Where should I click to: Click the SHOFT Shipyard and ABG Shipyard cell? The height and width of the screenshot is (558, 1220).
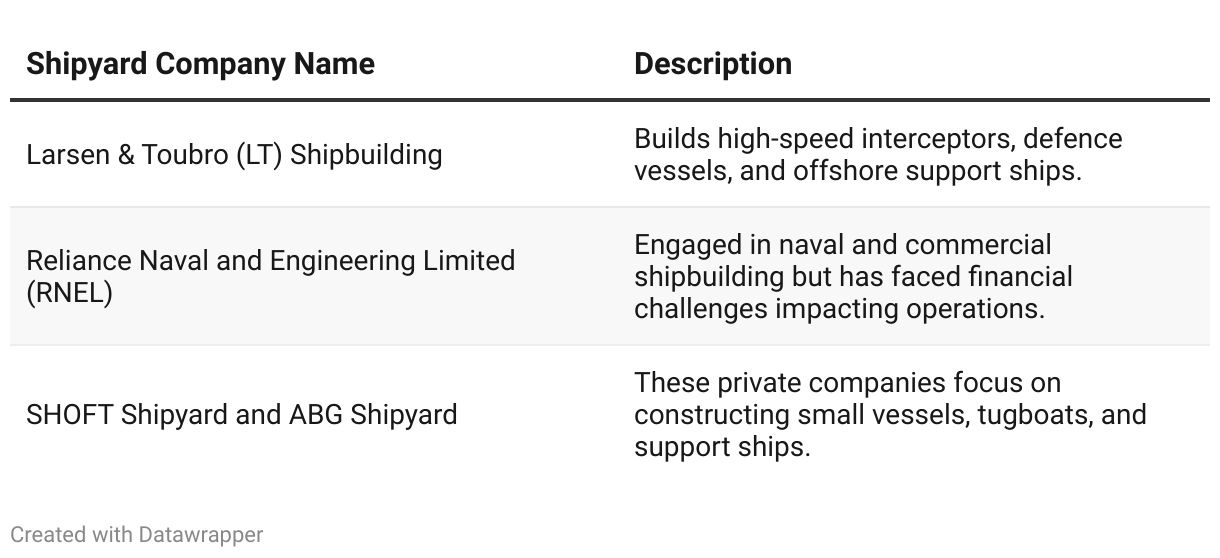pyautogui.click(x=241, y=414)
